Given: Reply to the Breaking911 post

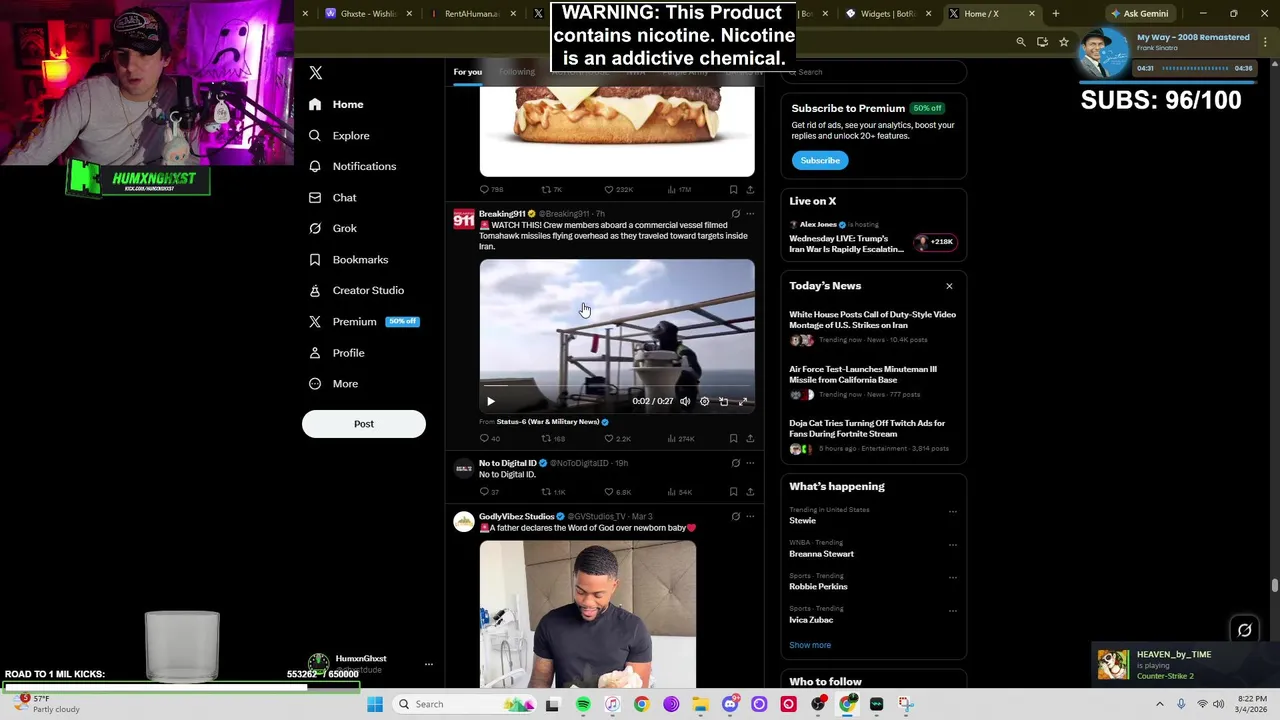Looking at the screenshot, I should coord(490,438).
